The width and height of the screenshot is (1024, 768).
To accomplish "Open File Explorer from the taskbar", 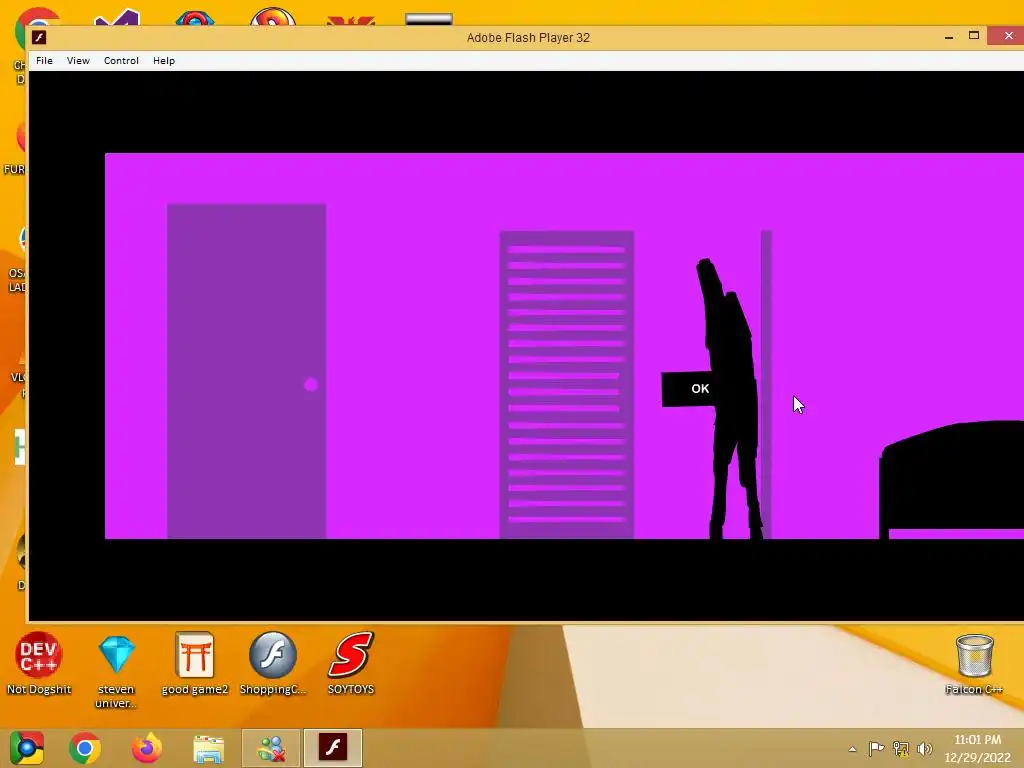I will coord(208,748).
